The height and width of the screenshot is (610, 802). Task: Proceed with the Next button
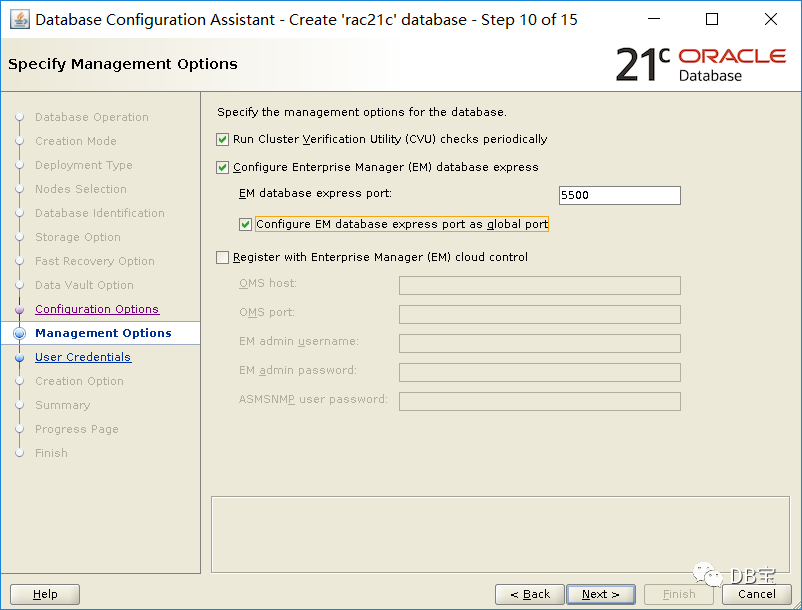point(601,594)
